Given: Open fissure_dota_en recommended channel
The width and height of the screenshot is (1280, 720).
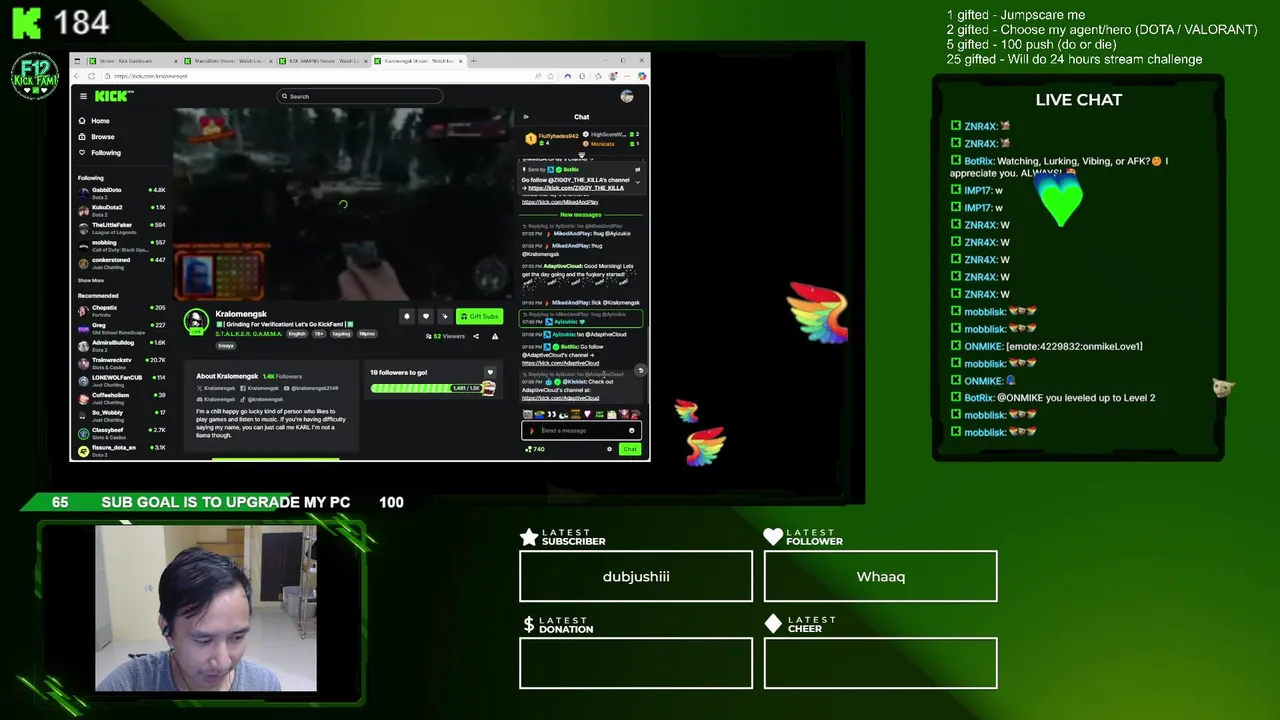Looking at the screenshot, I should pyautogui.click(x=121, y=449).
